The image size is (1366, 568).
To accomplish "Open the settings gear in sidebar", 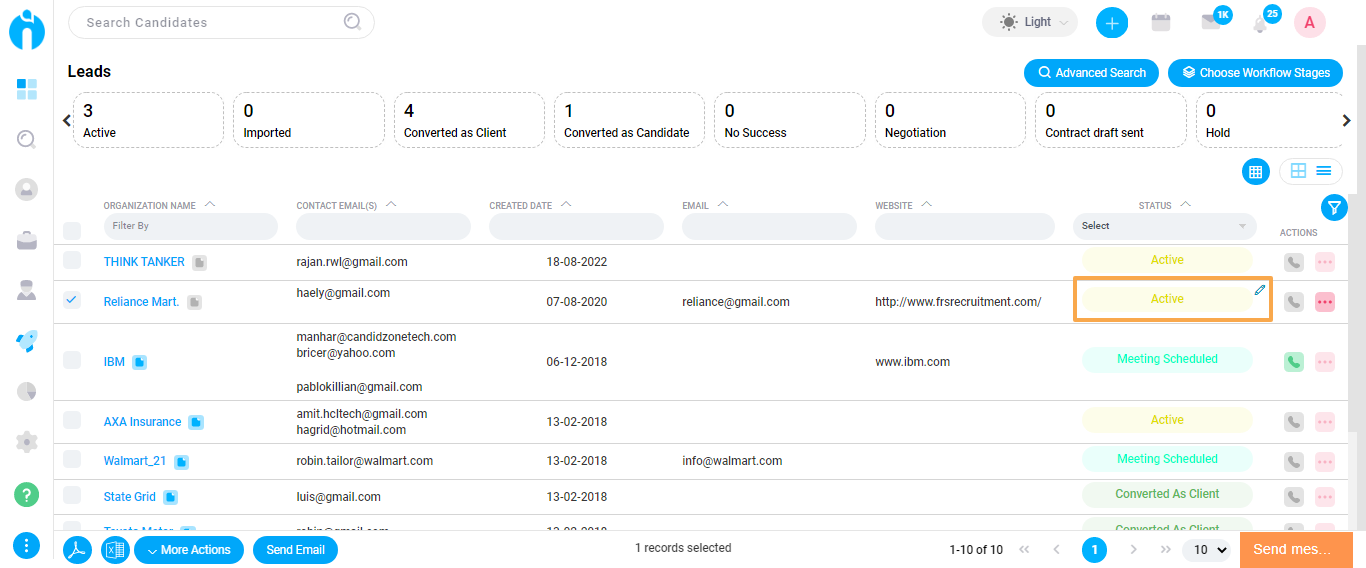I will point(27,442).
